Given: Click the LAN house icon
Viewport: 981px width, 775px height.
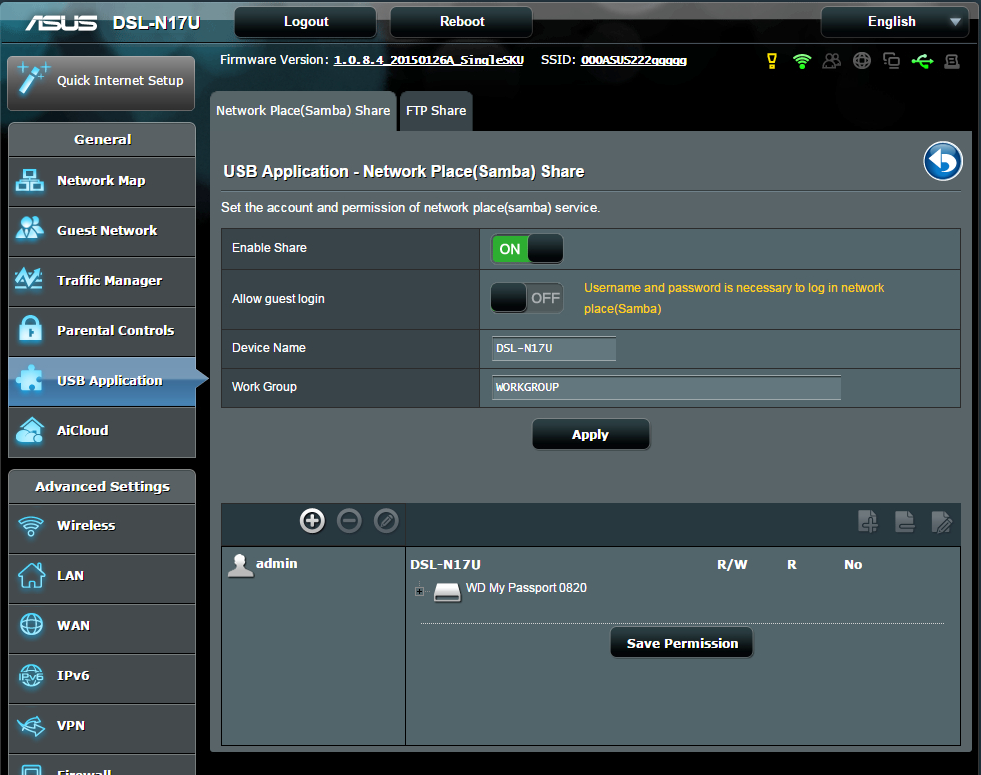Looking at the screenshot, I should (x=31, y=575).
